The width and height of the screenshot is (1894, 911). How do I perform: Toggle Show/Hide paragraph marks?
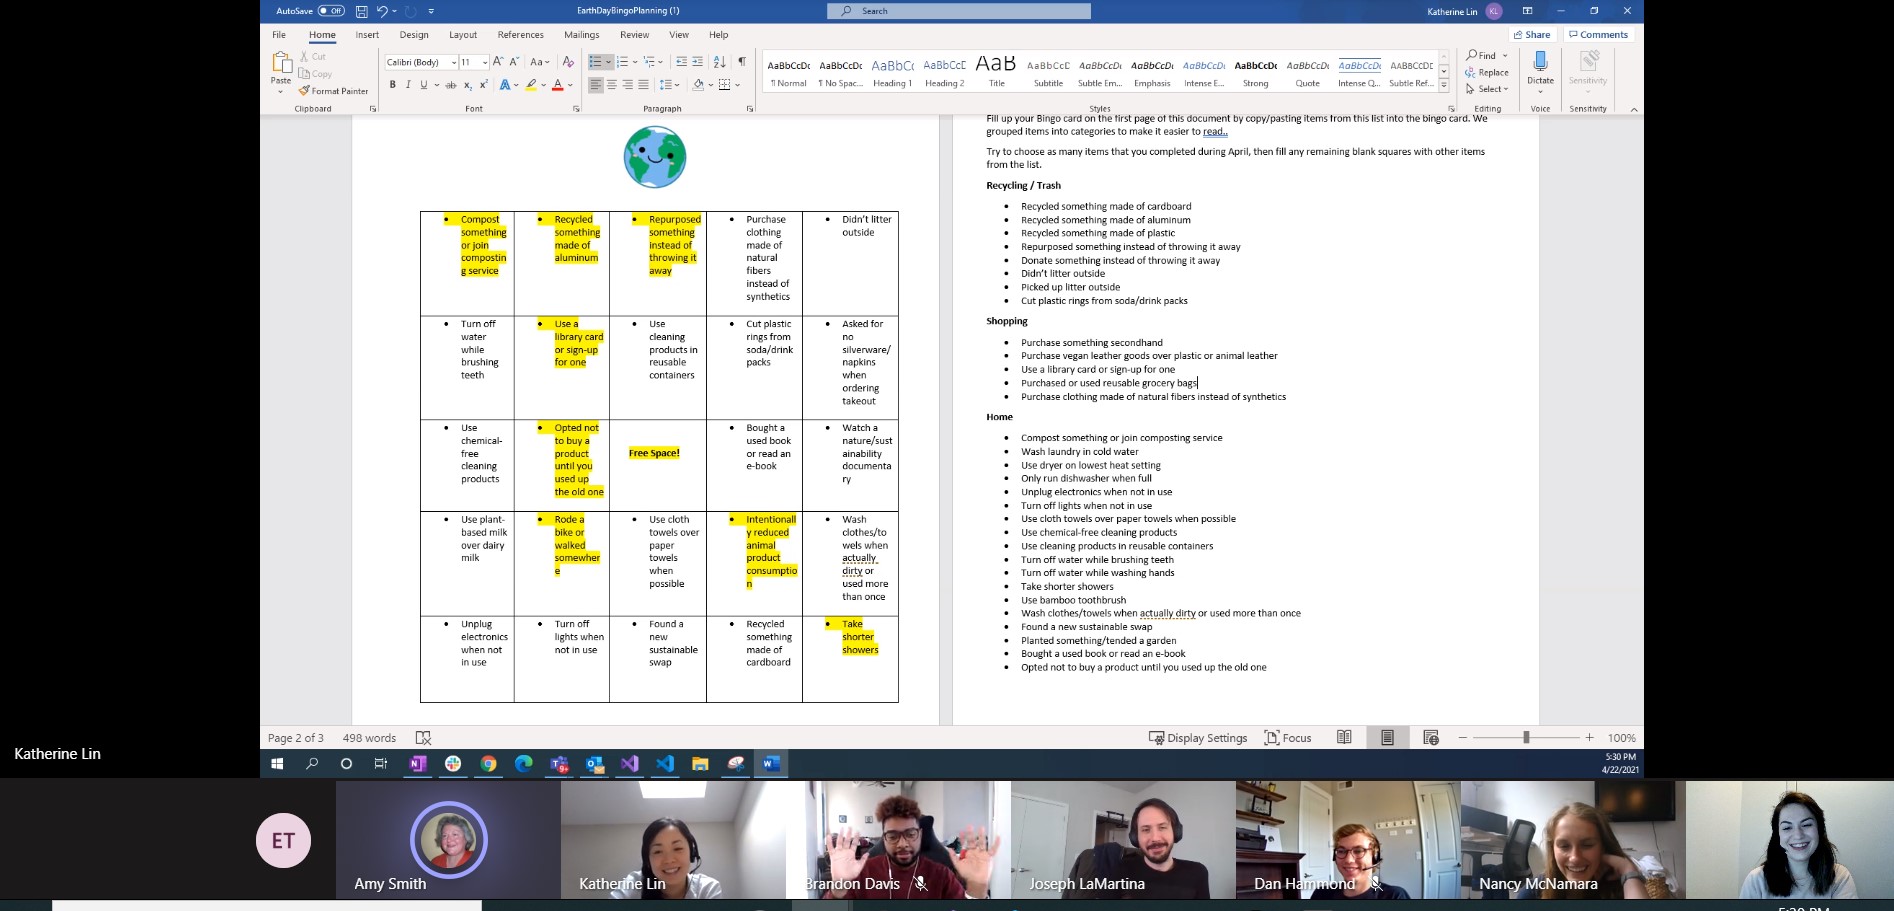[742, 62]
